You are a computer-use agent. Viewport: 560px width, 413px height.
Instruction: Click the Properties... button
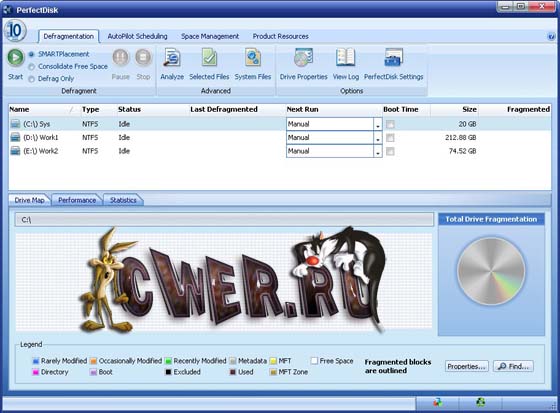pos(466,367)
